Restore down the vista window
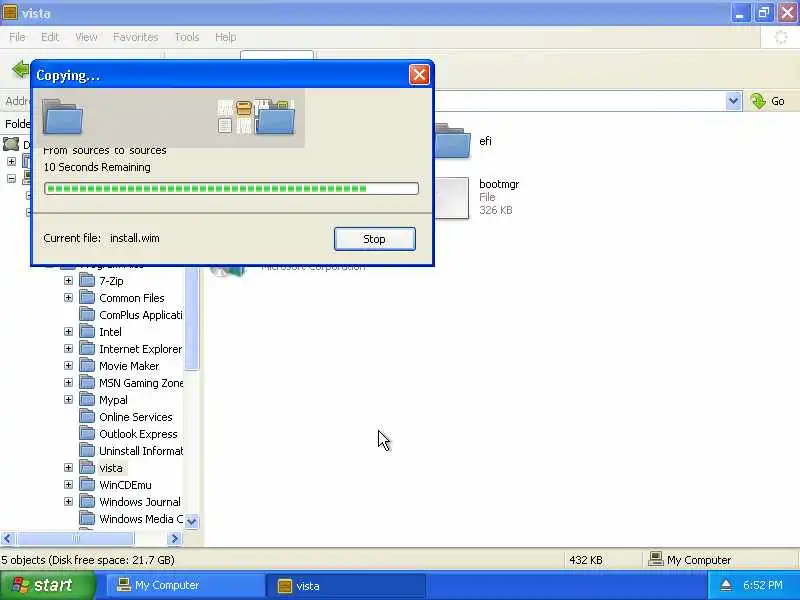800x600 pixels. click(x=764, y=13)
